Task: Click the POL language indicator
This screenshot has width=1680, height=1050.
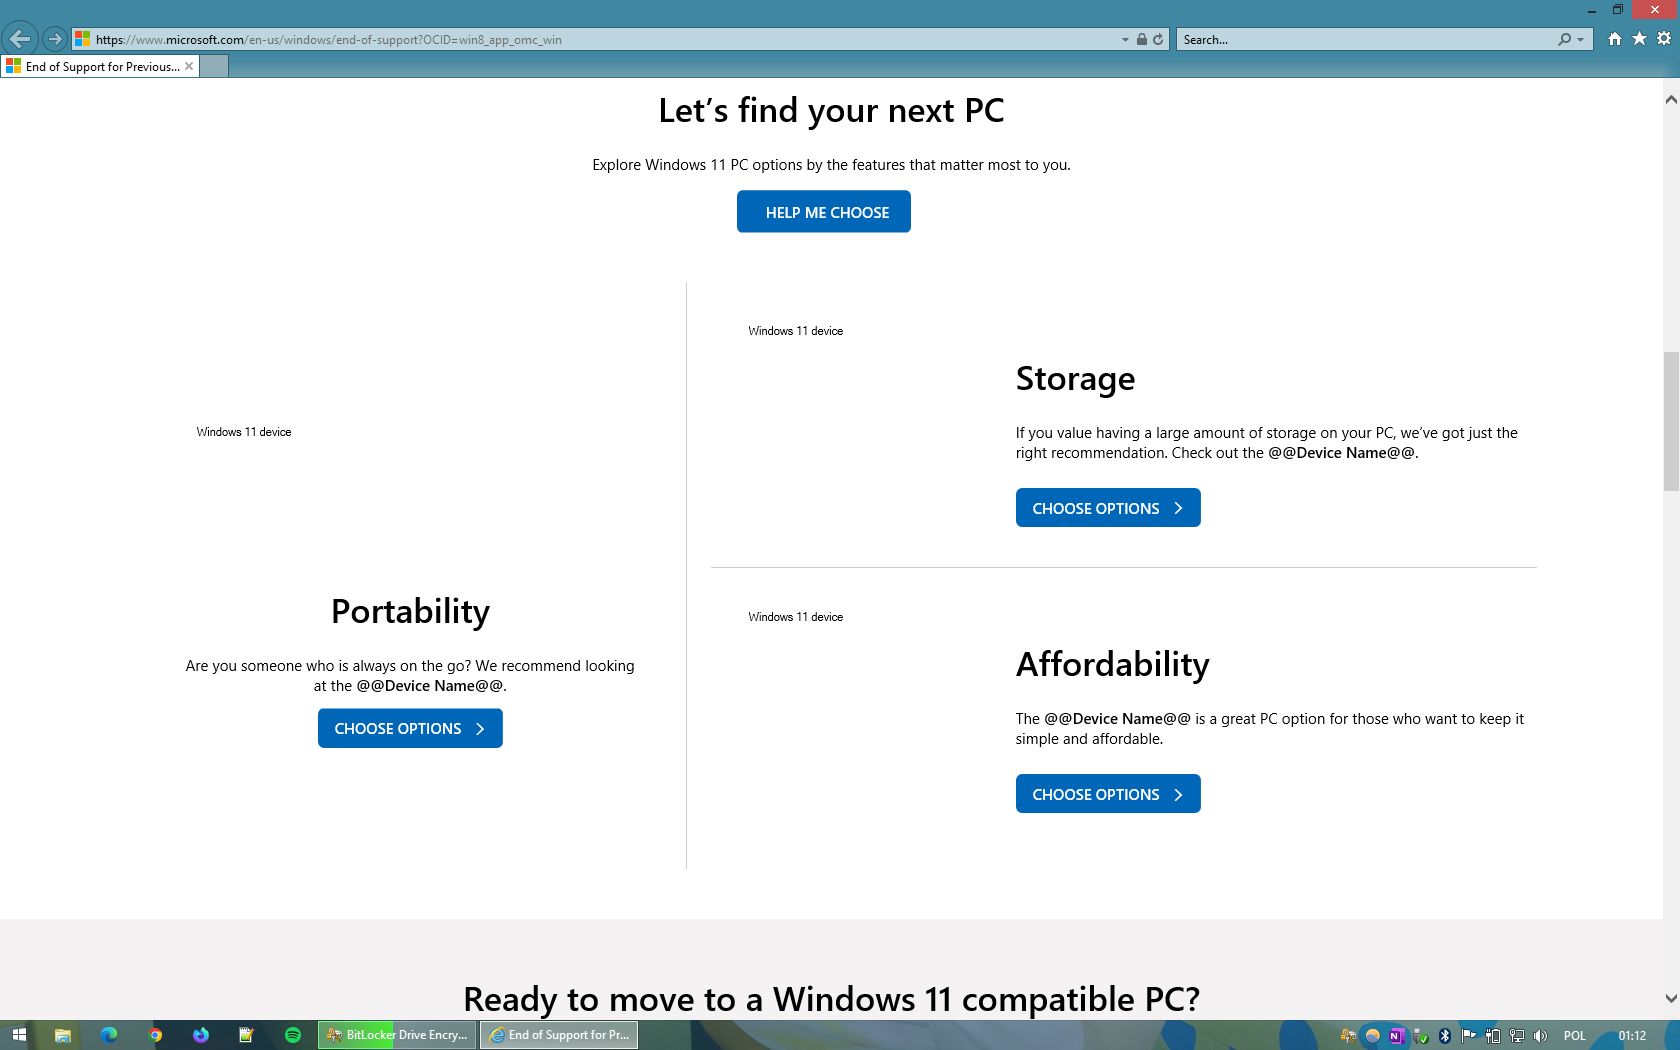Action: [x=1575, y=1036]
